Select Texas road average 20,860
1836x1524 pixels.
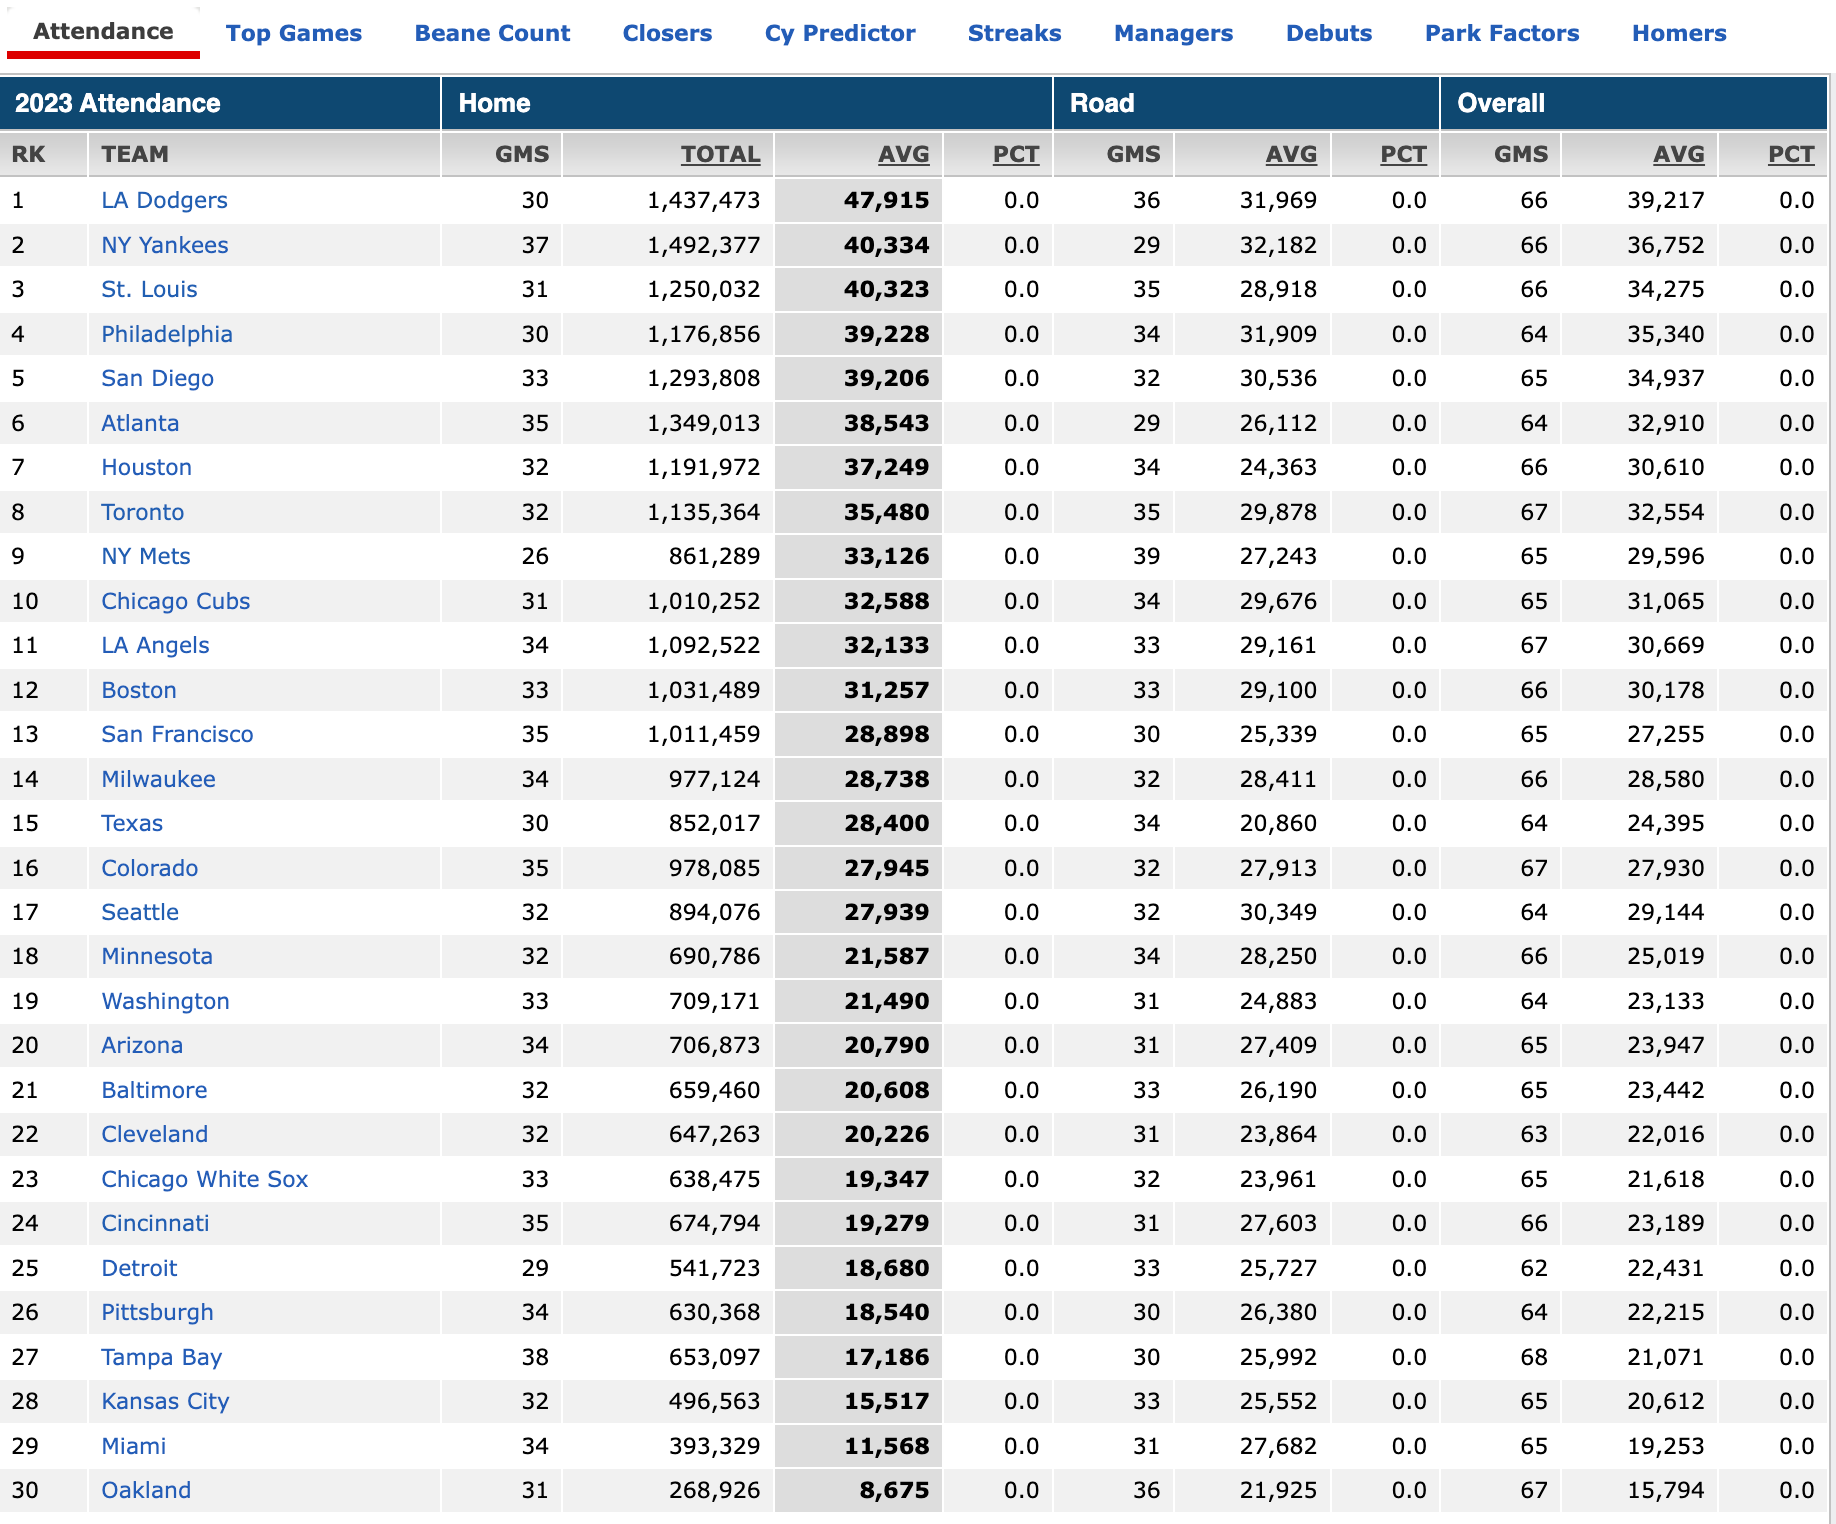(x=1278, y=823)
